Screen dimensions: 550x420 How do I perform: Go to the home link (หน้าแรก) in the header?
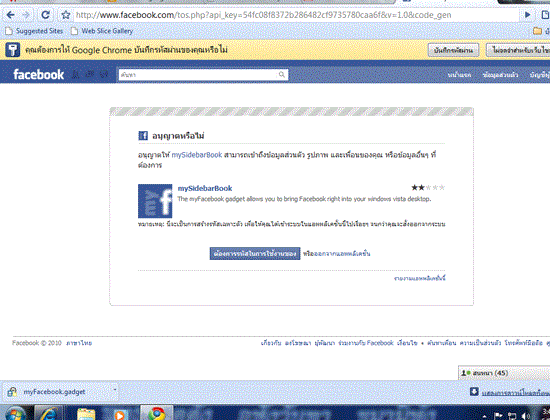coord(459,75)
